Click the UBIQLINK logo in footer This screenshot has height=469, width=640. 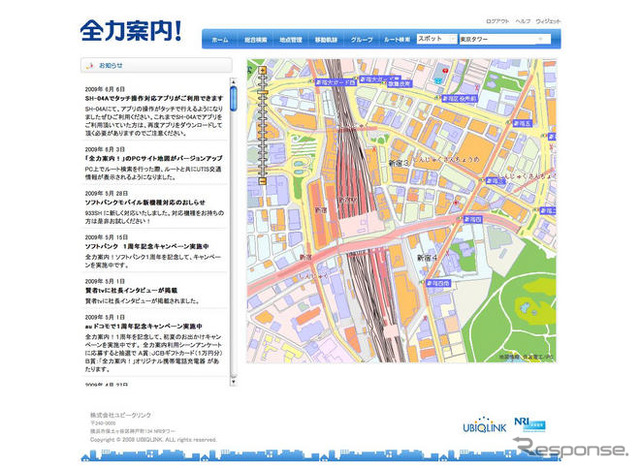pos(484,425)
